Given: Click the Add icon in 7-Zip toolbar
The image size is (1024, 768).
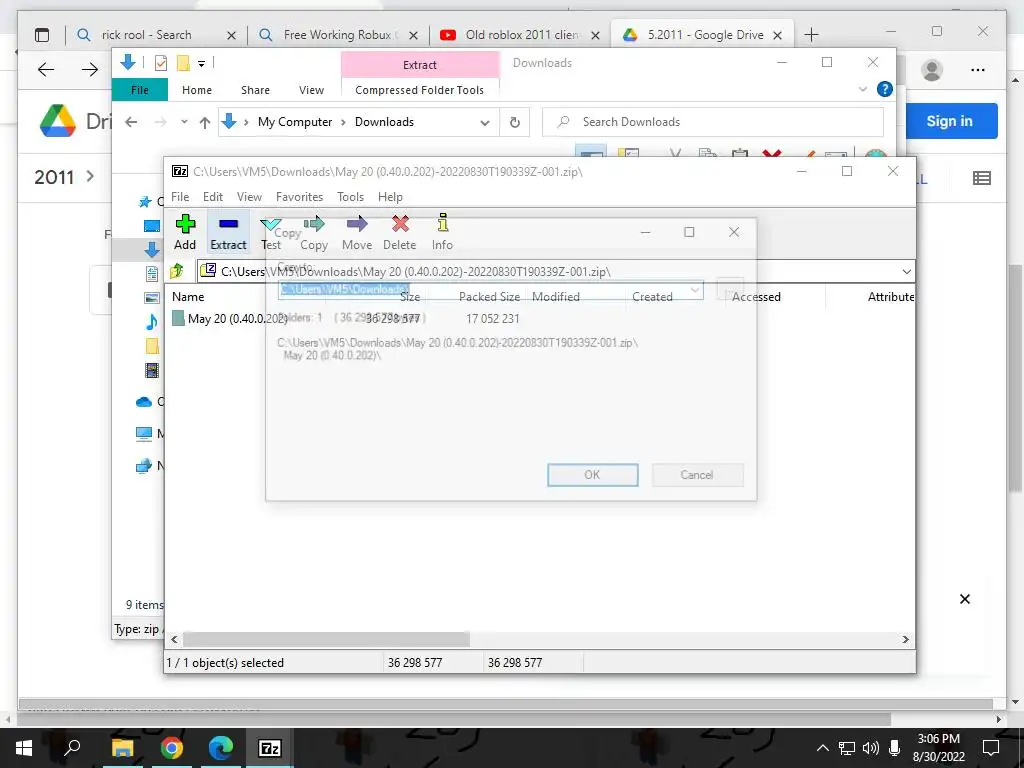Looking at the screenshot, I should pyautogui.click(x=185, y=224).
